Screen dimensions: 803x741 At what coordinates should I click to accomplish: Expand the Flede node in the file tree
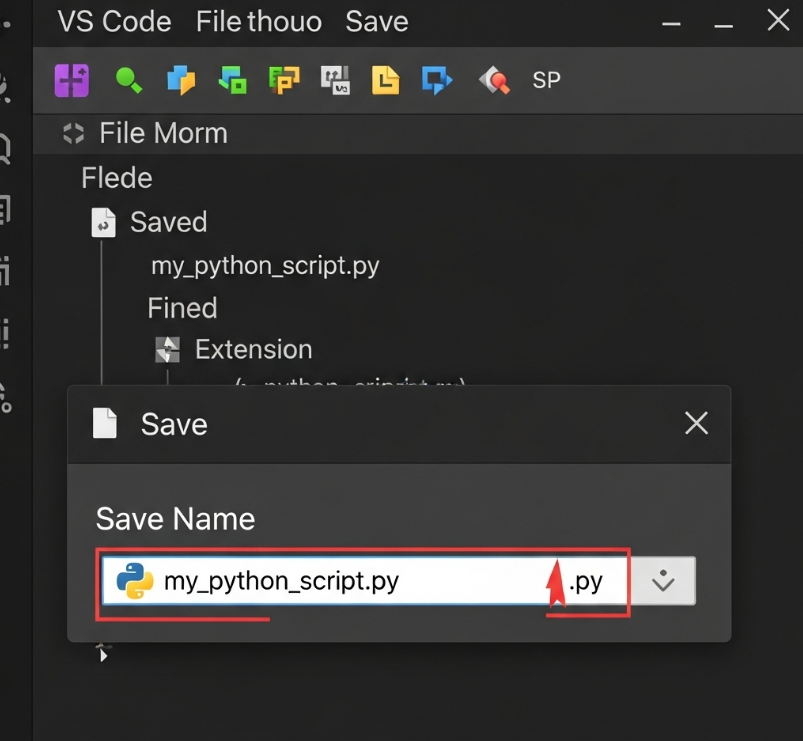click(116, 177)
